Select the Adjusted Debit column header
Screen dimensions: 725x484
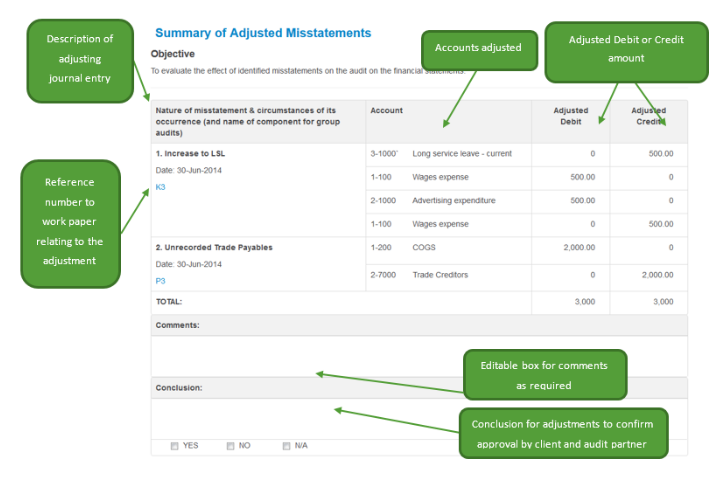pyautogui.click(x=573, y=116)
